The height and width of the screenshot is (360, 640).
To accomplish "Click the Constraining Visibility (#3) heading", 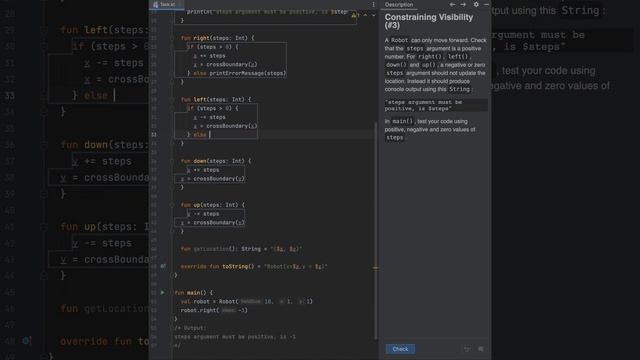I will (x=429, y=21).
